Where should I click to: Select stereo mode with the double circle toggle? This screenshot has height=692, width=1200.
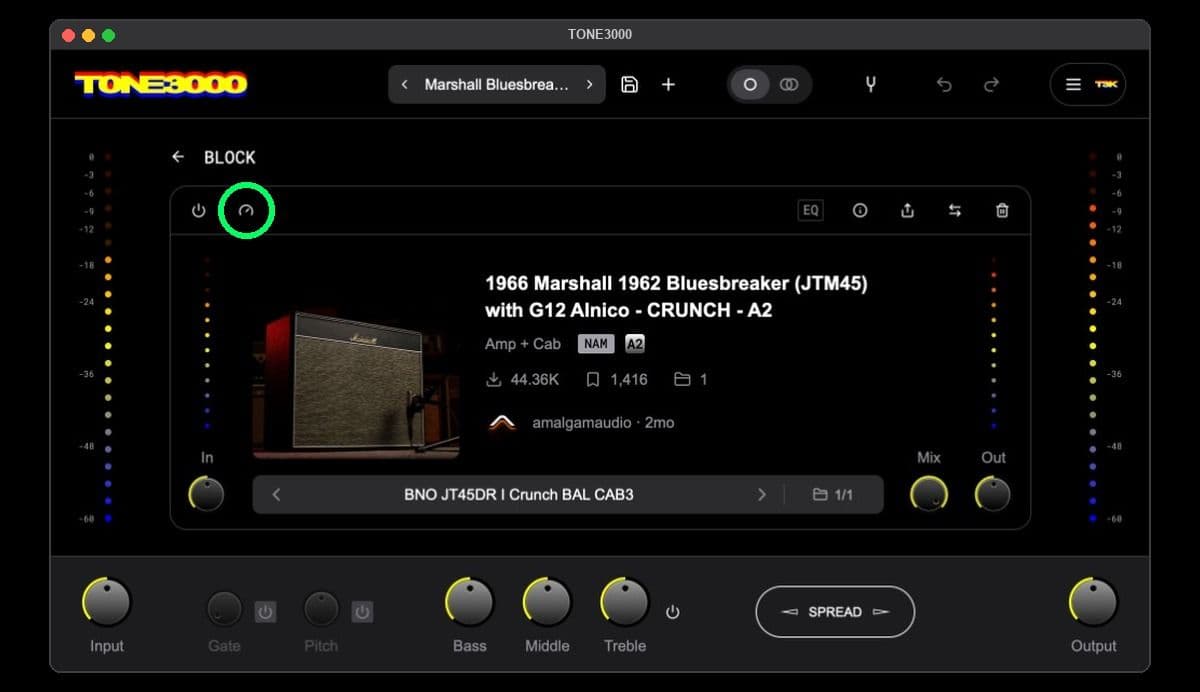789,85
